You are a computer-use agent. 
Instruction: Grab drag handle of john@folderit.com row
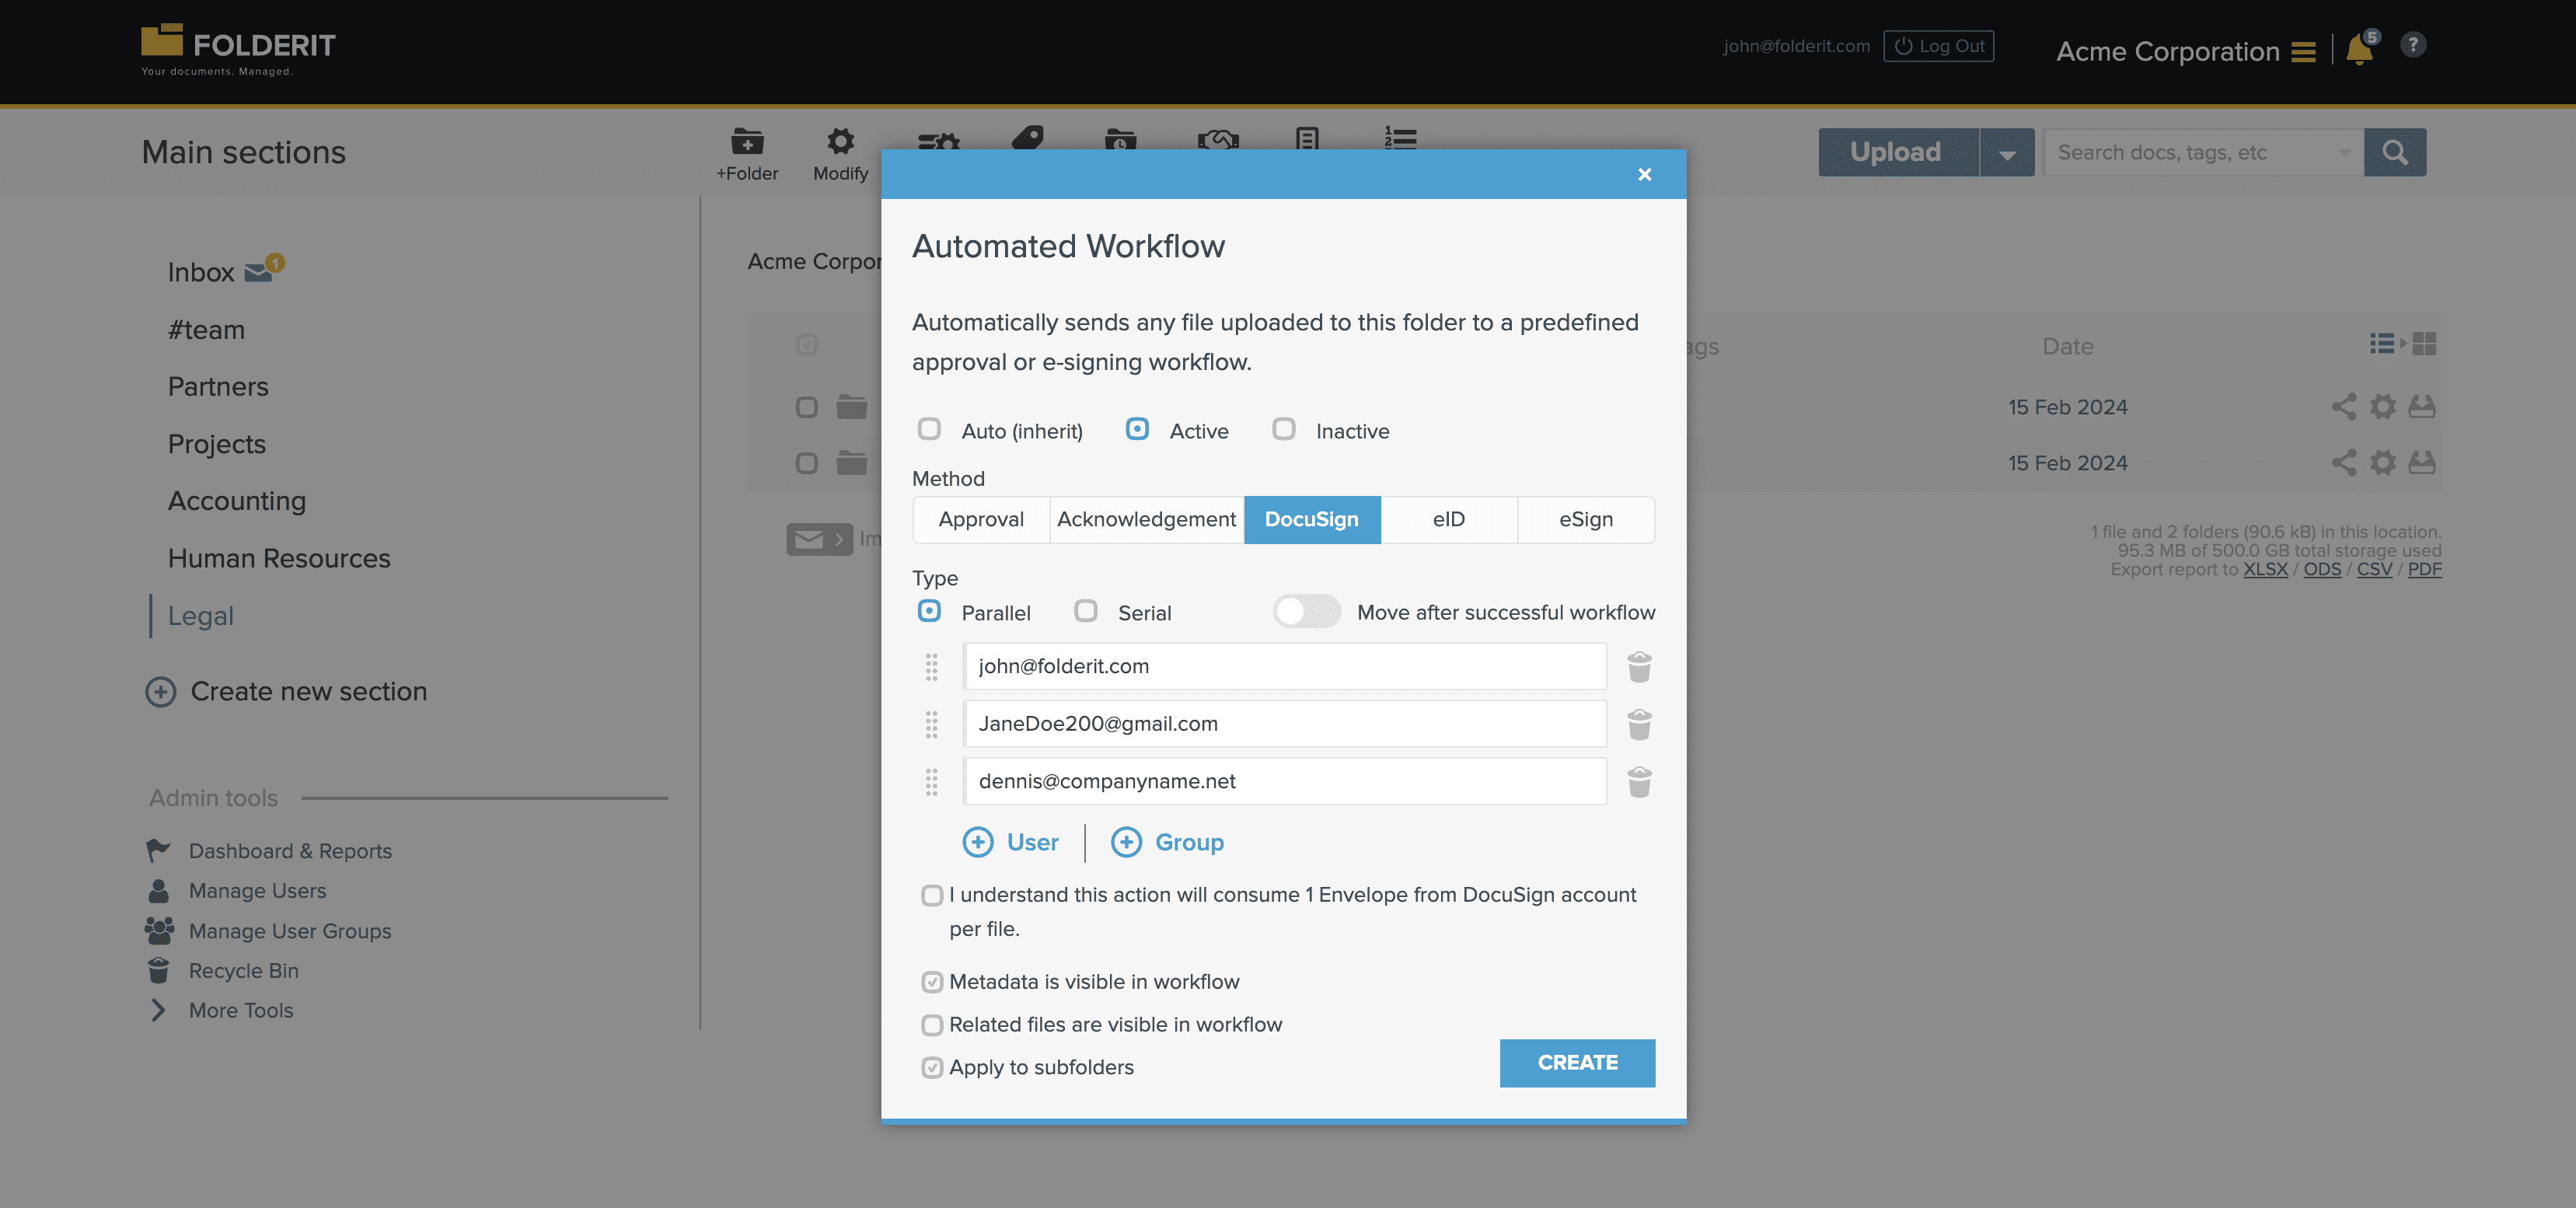tap(931, 667)
